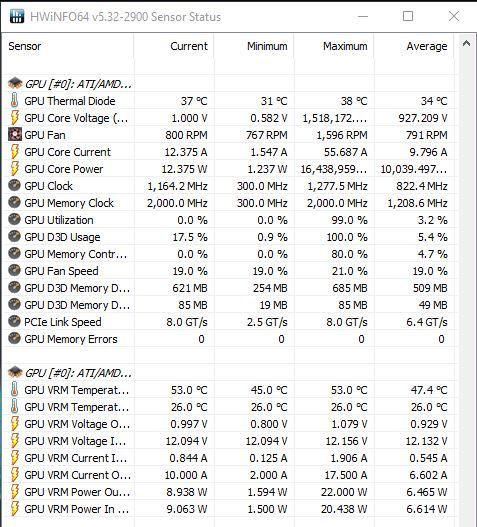The height and width of the screenshot is (527, 477).
Task: Click the chip icon of second GPU [#0] group
Action: [15, 372]
